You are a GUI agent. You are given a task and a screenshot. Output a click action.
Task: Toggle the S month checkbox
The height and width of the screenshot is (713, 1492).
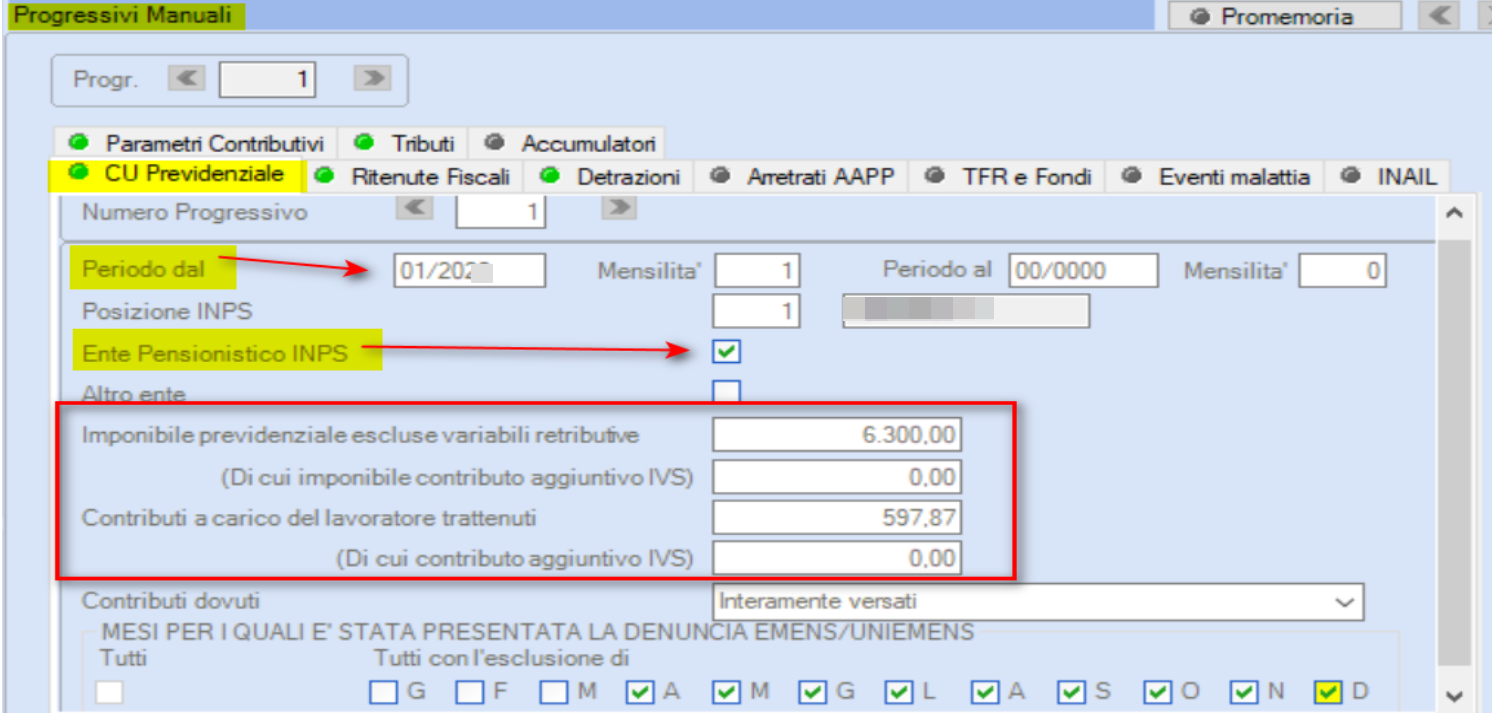pos(1071,691)
